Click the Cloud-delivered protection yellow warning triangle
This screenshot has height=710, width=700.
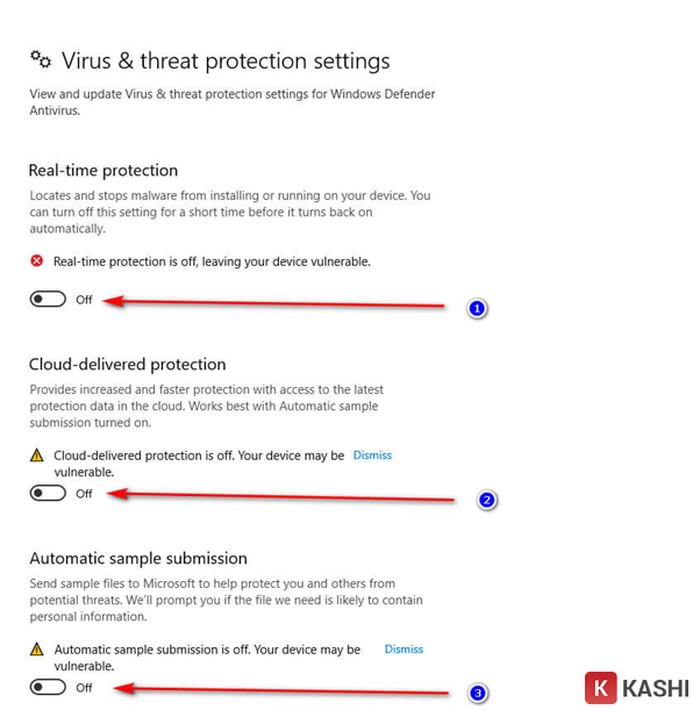(37, 456)
